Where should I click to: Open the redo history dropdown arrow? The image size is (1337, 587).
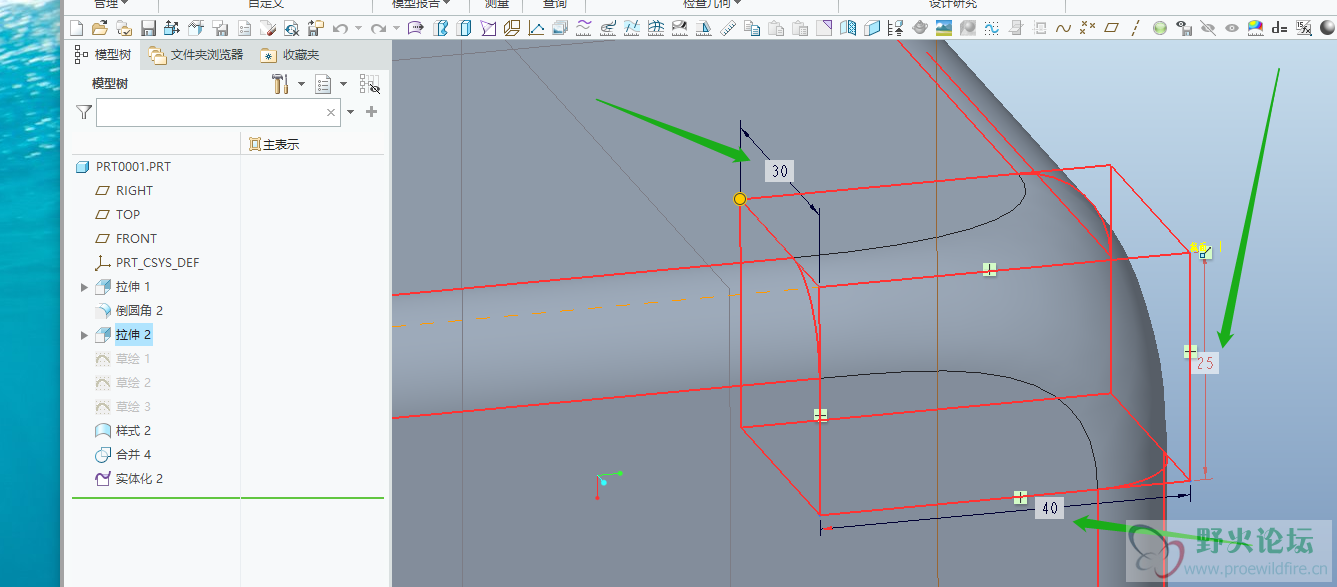tap(396, 28)
